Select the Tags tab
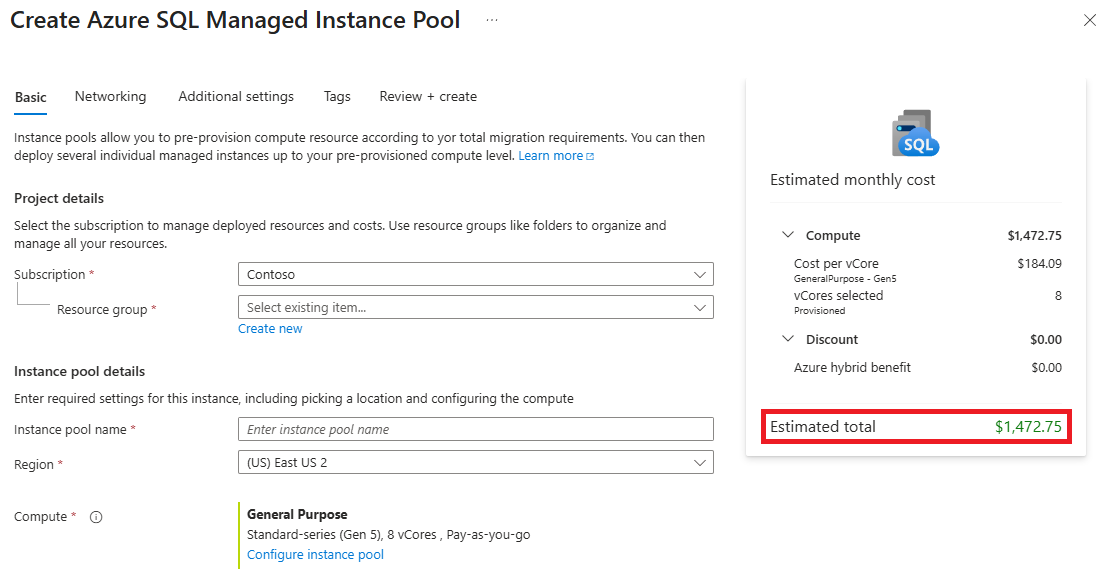Viewport: 1111px width, 580px height. [x=337, y=96]
